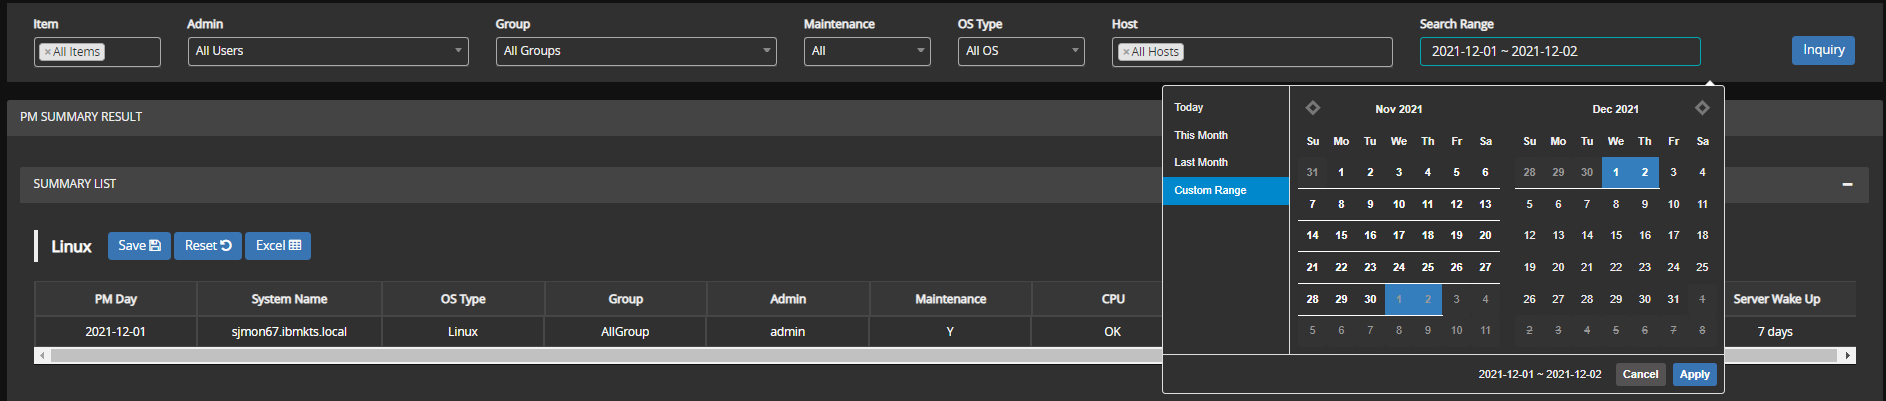Select This Month range preset
Screen dimensions: 1886x401
[1201, 135]
